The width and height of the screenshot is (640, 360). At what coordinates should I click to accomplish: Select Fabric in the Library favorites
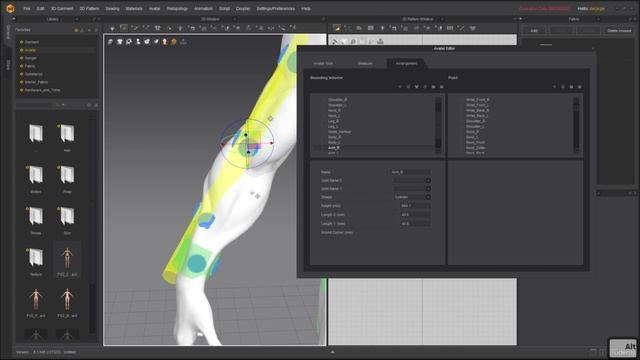(x=30, y=66)
